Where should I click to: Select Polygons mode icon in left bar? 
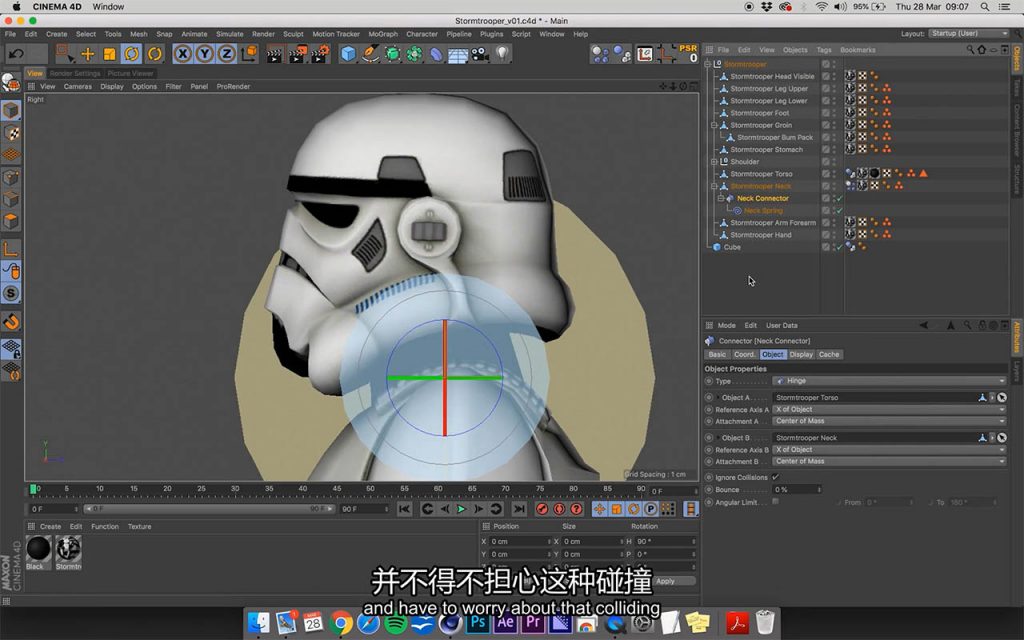coord(11,221)
